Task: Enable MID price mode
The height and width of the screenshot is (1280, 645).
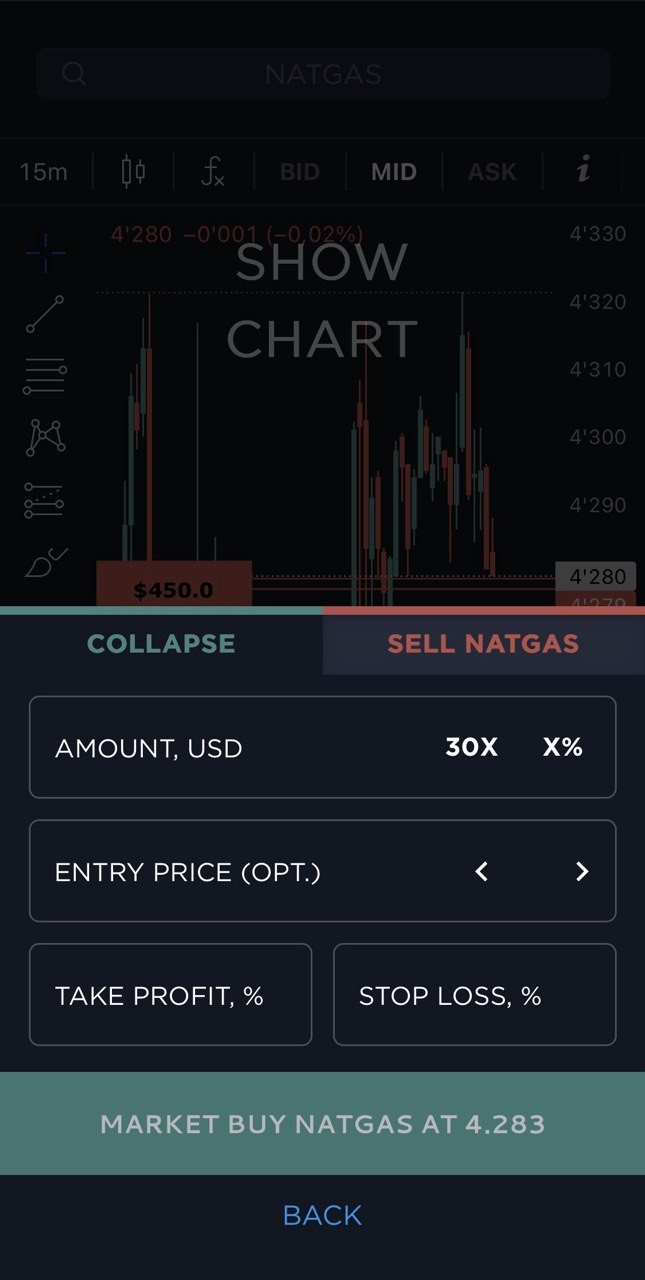Action: tap(393, 171)
